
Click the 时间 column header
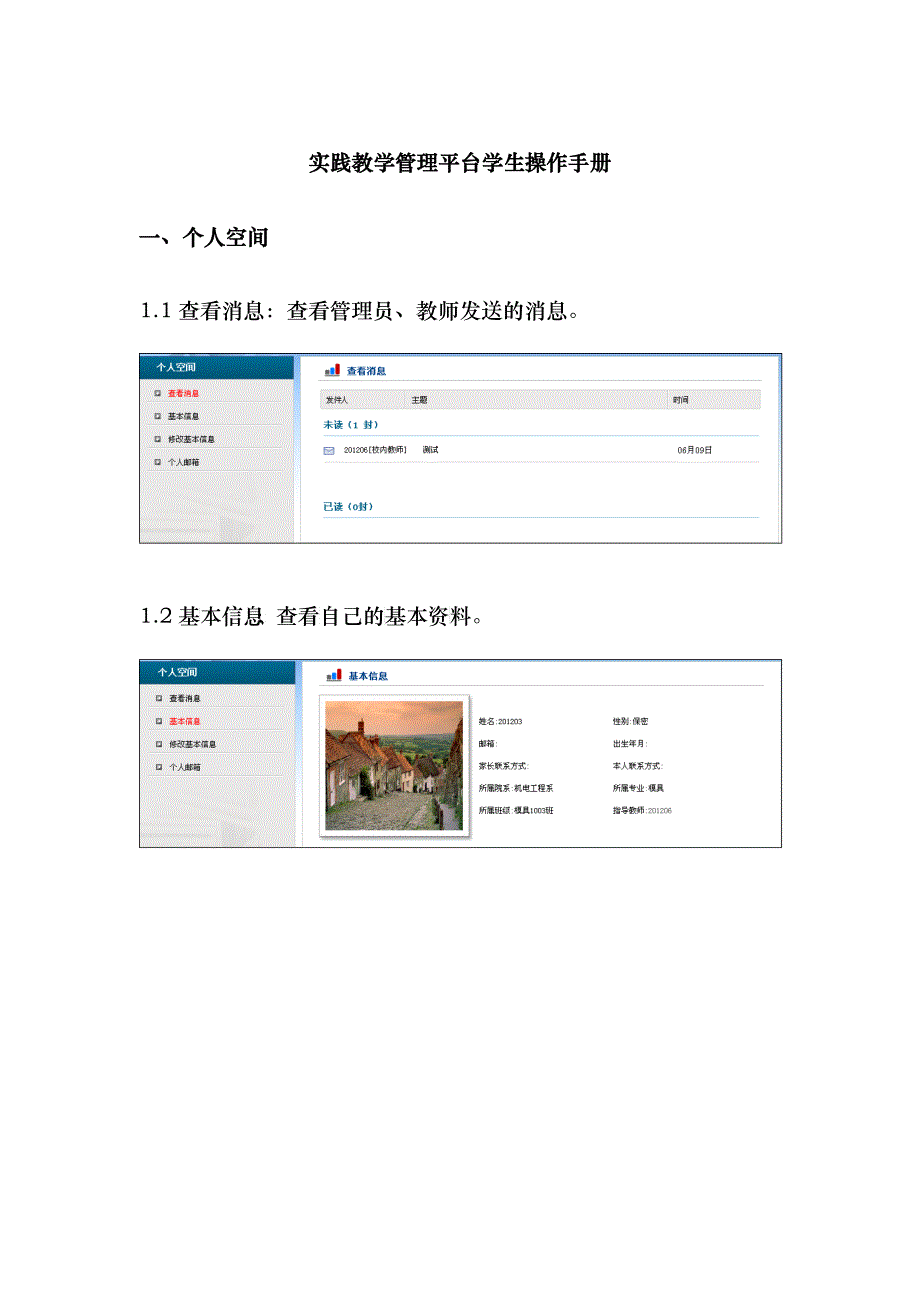click(680, 400)
